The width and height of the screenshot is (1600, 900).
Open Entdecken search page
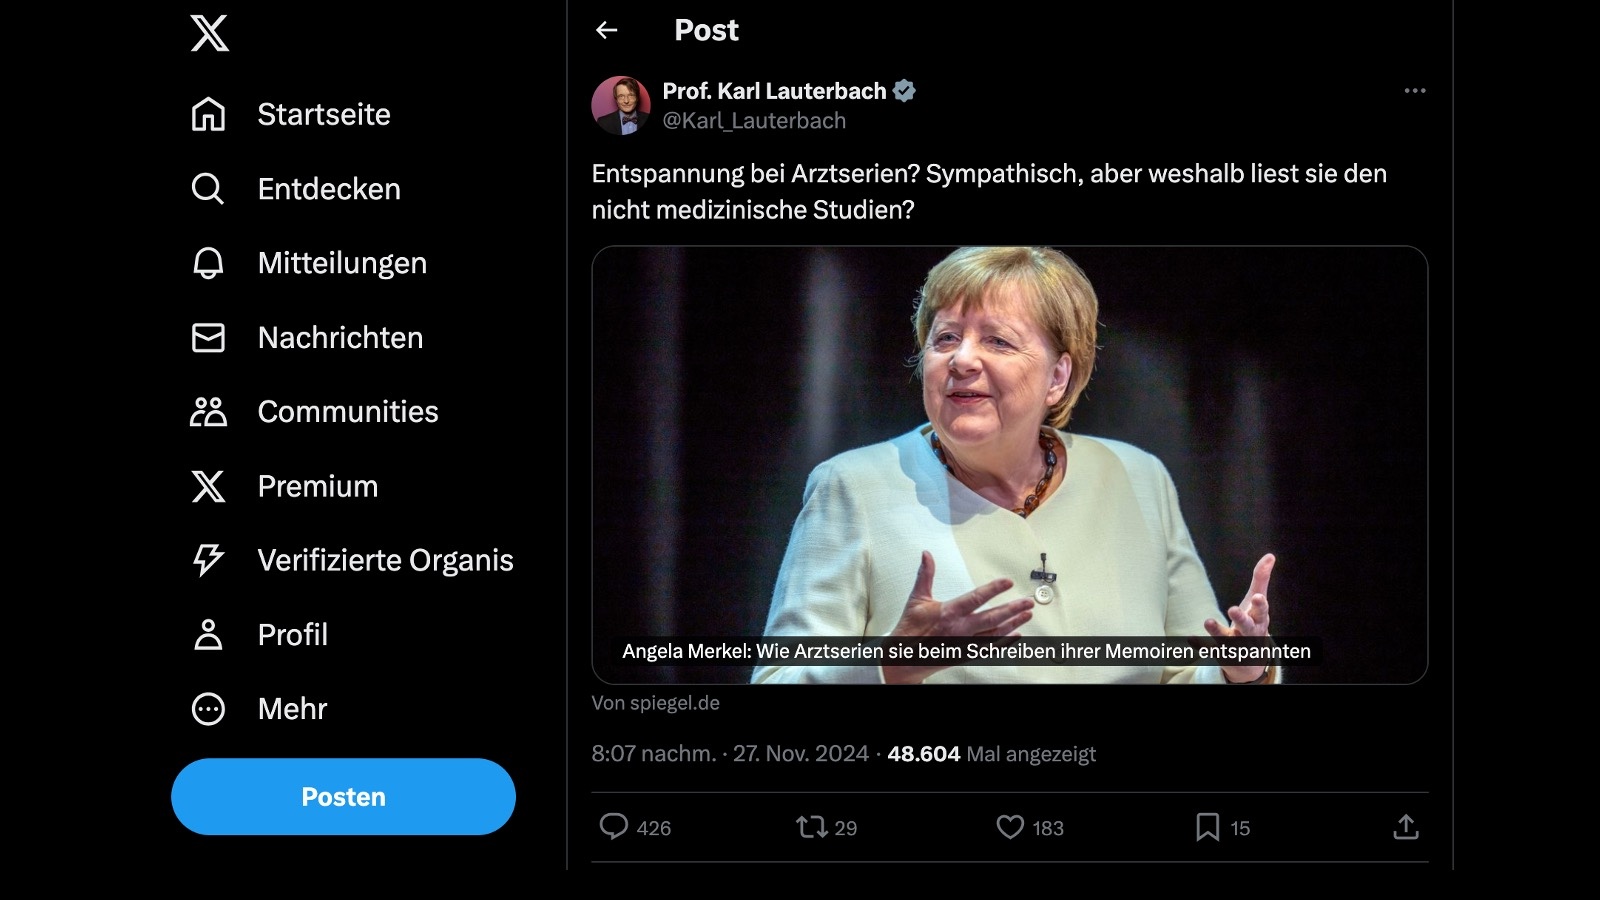(x=328, y=189)
